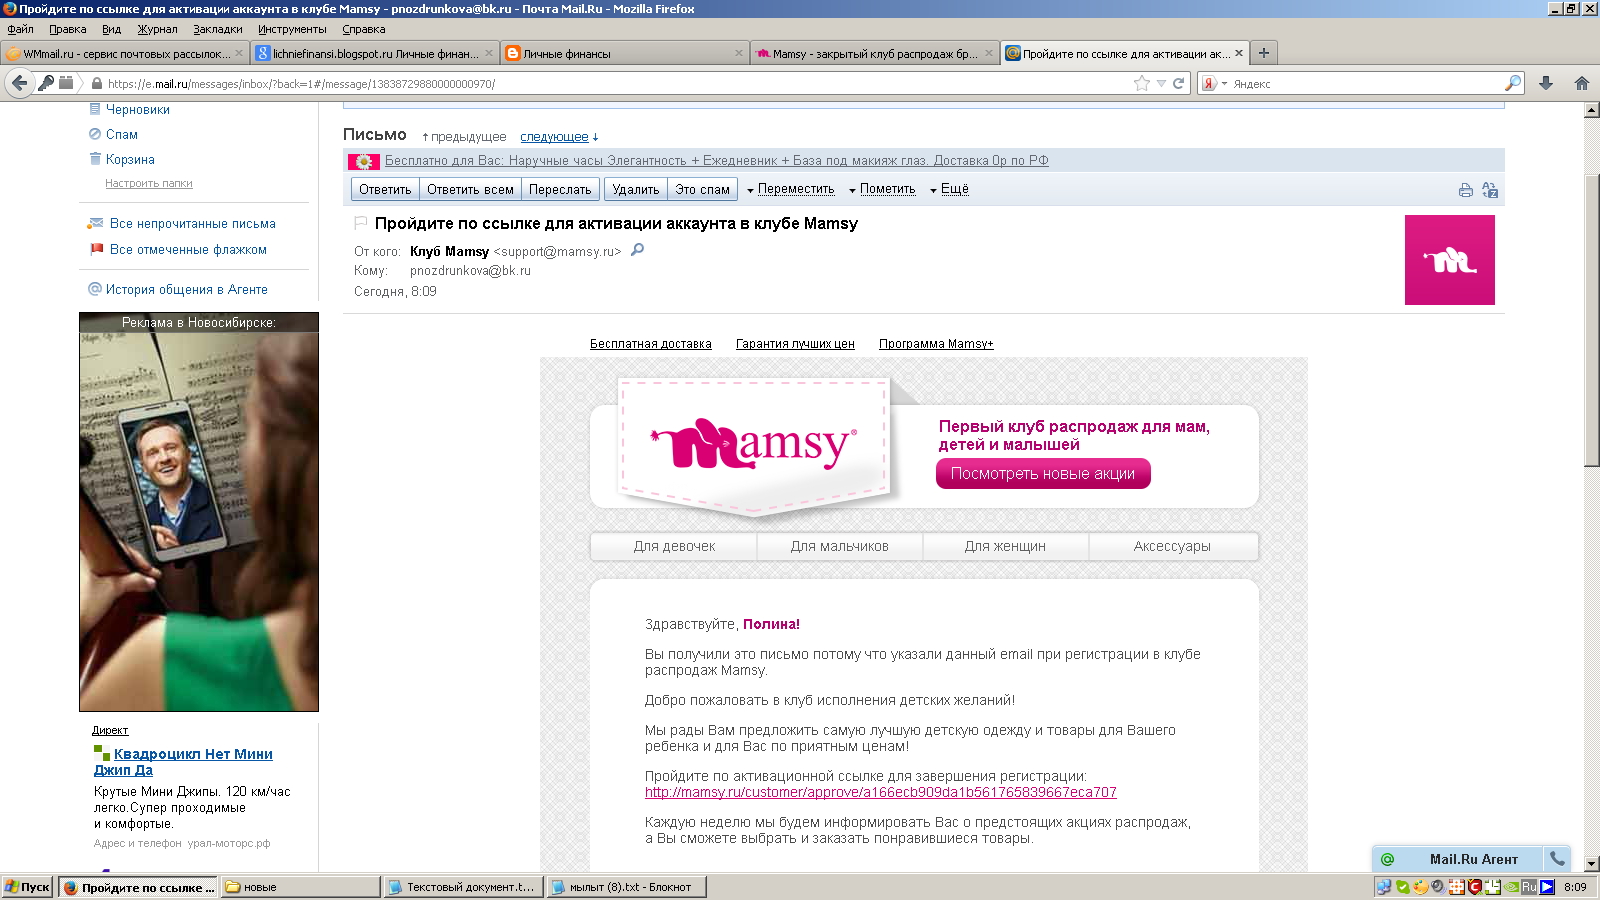
Task: Click Ответить всем button
Action: 470,189
